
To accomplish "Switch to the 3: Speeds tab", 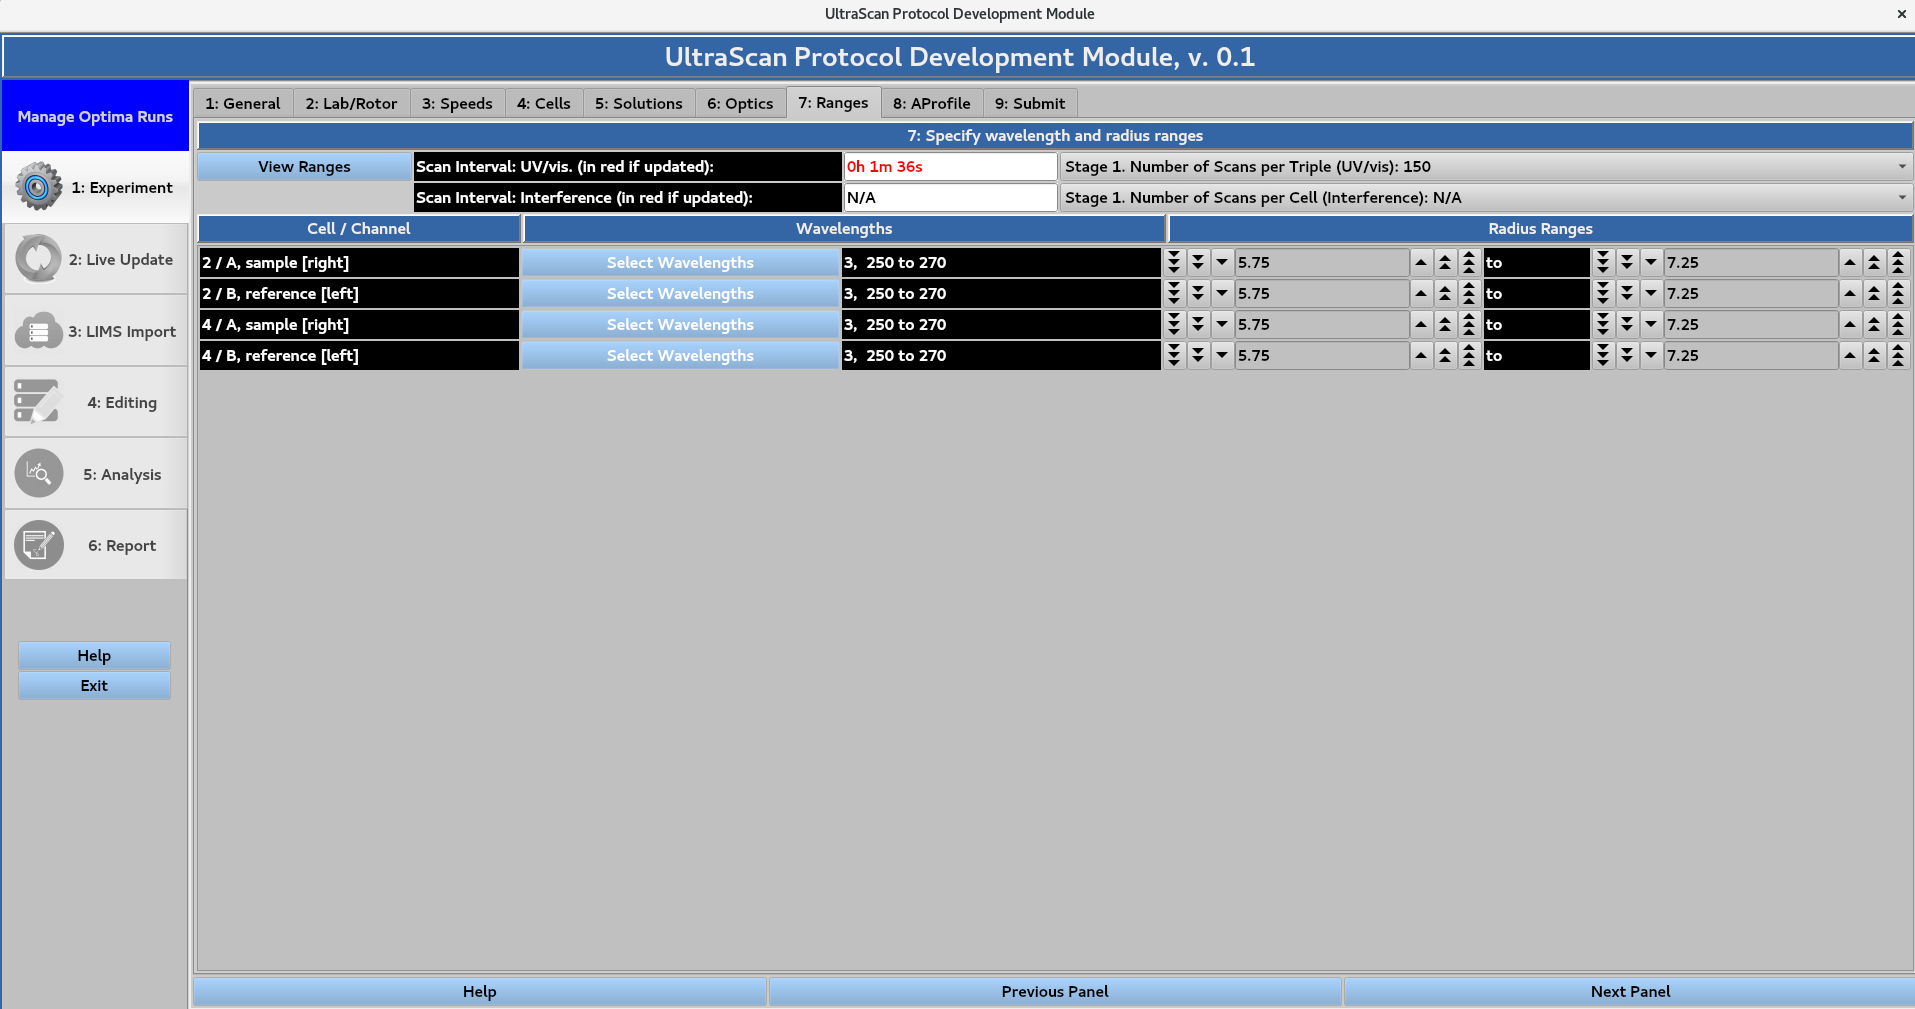I will click(x=456, y=103).
